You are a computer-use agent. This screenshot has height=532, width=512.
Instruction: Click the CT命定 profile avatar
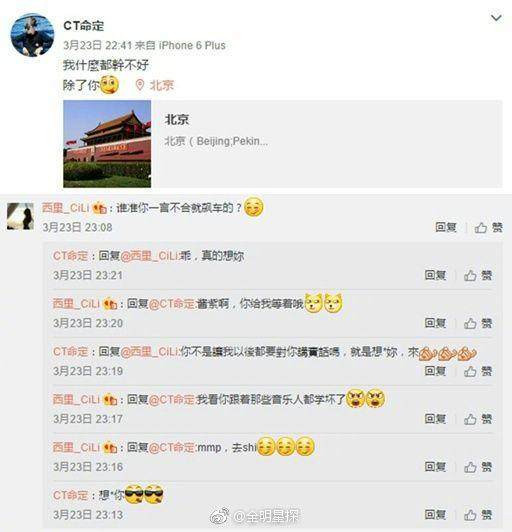[32, 35]
